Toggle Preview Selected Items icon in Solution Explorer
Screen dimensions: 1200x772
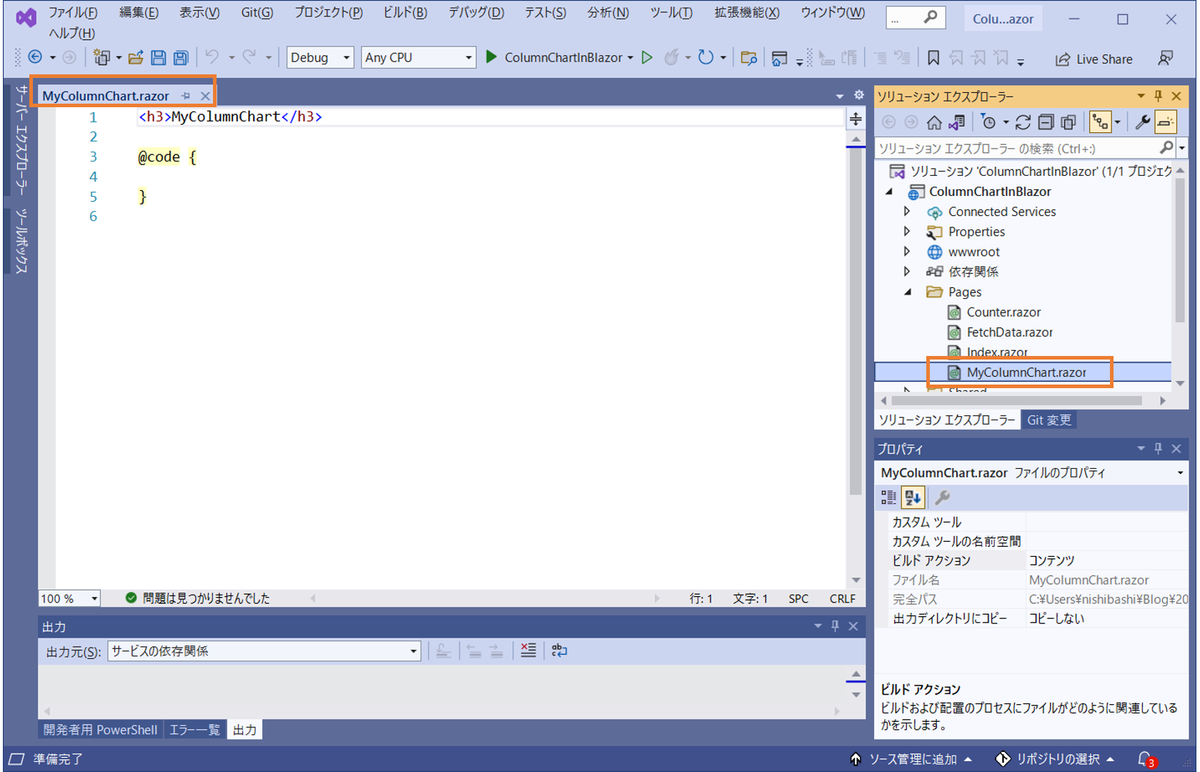(1165, 122)
